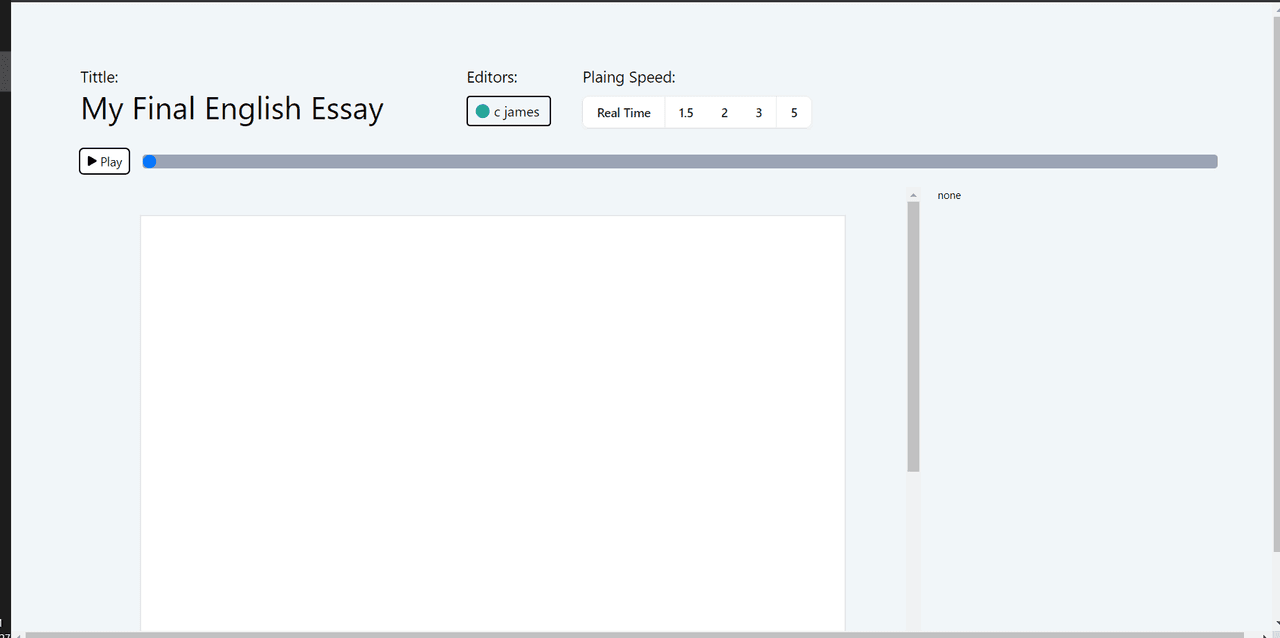
Task: Click the horizontal scrollbar at the page bottom
Action: pyautogui.click(x=630, y=634)
